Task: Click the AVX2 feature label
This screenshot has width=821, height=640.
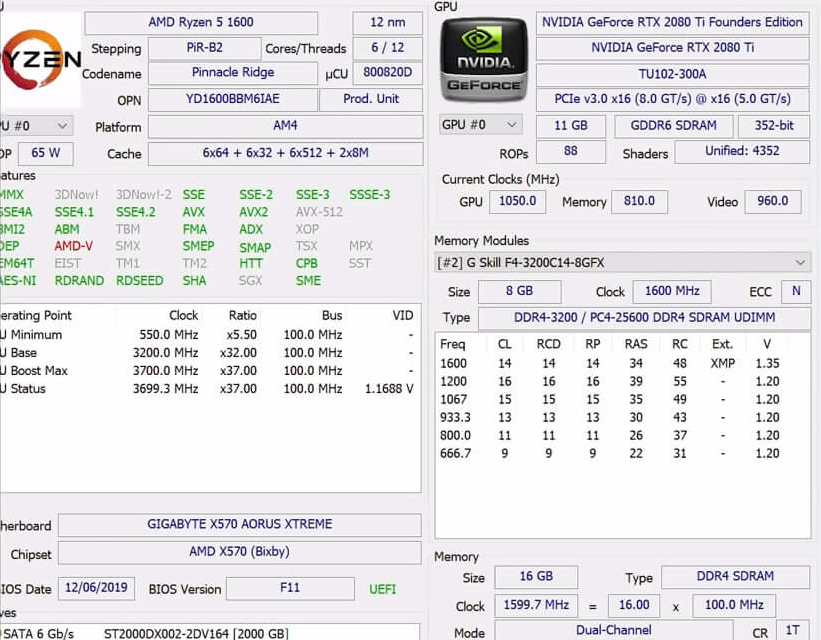Action: pyautogui.click(x=253, y=212)
